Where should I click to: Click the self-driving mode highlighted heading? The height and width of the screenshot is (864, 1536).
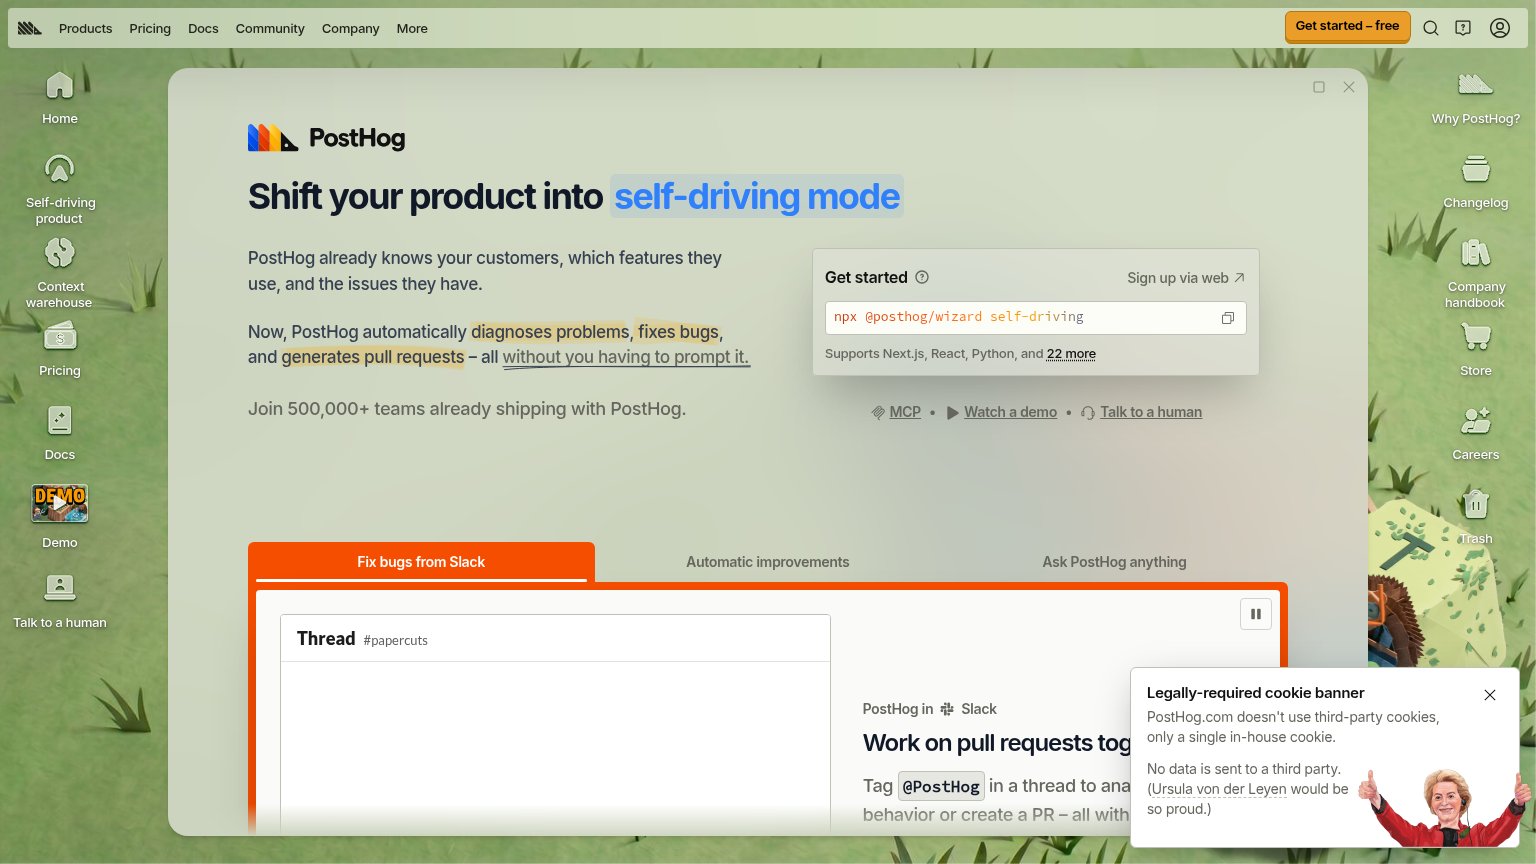click(757, 196)
